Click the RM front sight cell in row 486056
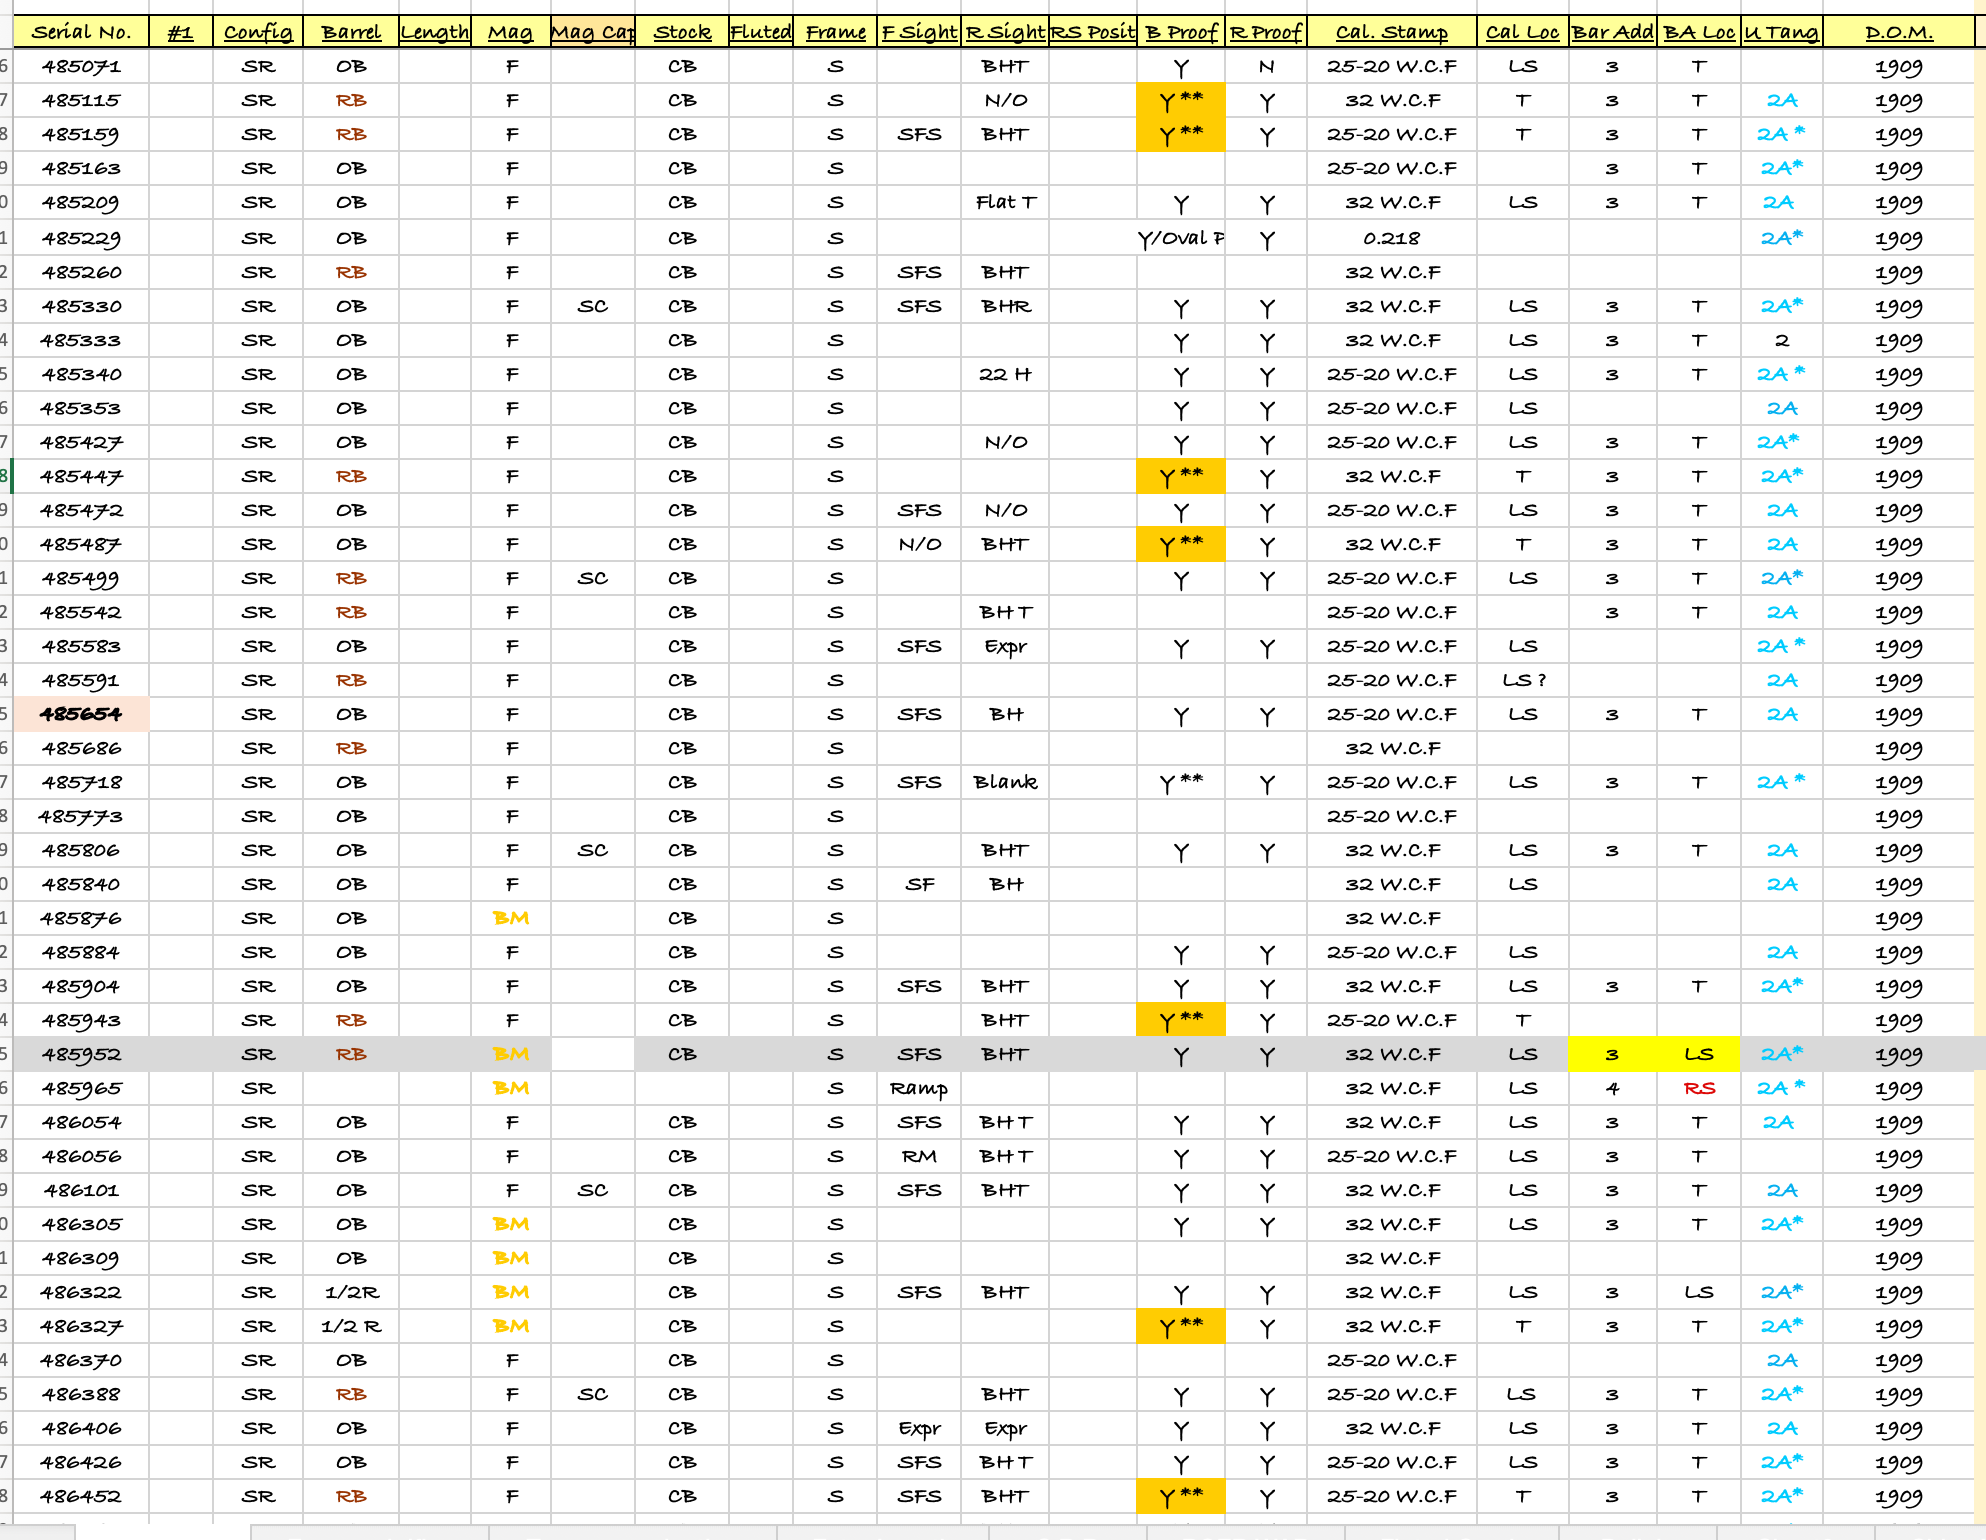1986x1540 pixels. [x=919, y=1156]
